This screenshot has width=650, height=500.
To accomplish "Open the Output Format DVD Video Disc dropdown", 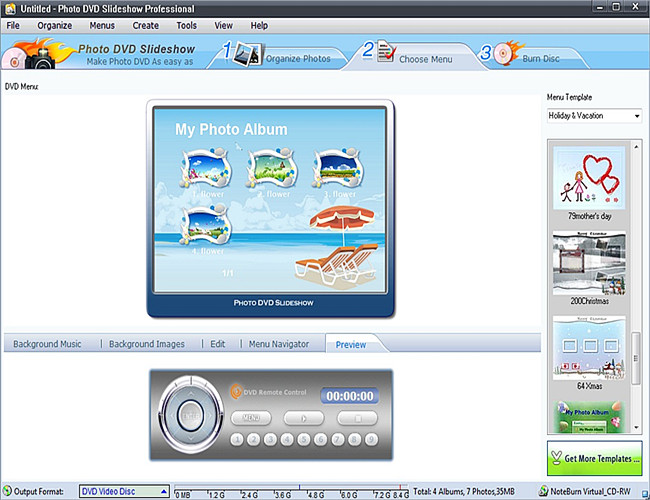I will 124,491.
